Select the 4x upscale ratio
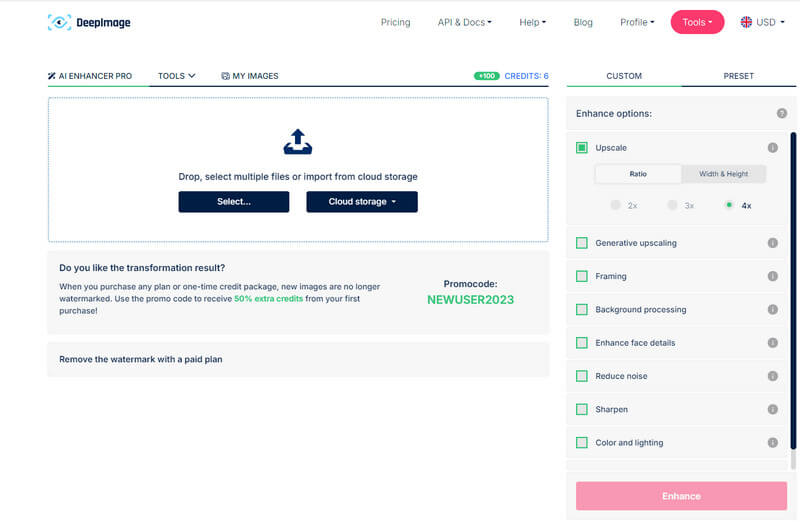The width and height of the screenshot is (800, 522). click(729, 205)
